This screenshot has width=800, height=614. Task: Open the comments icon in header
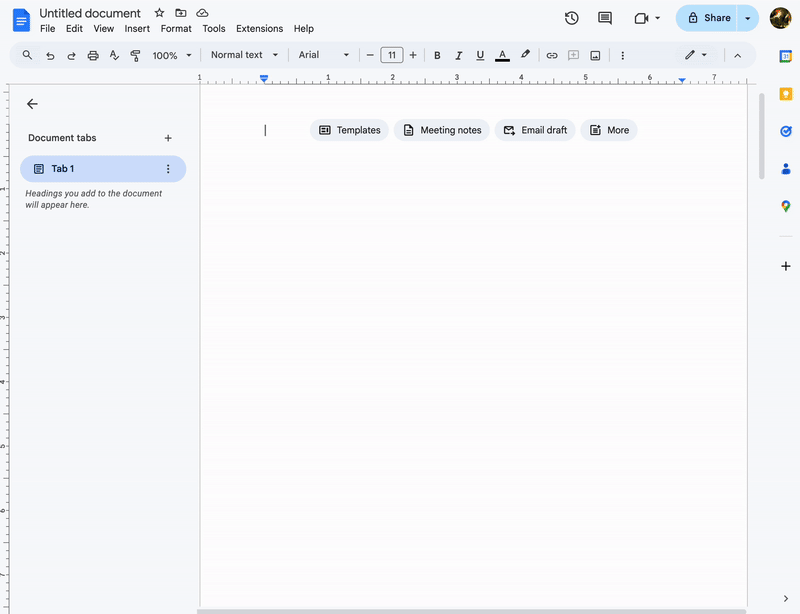click(x=605, y=18)
